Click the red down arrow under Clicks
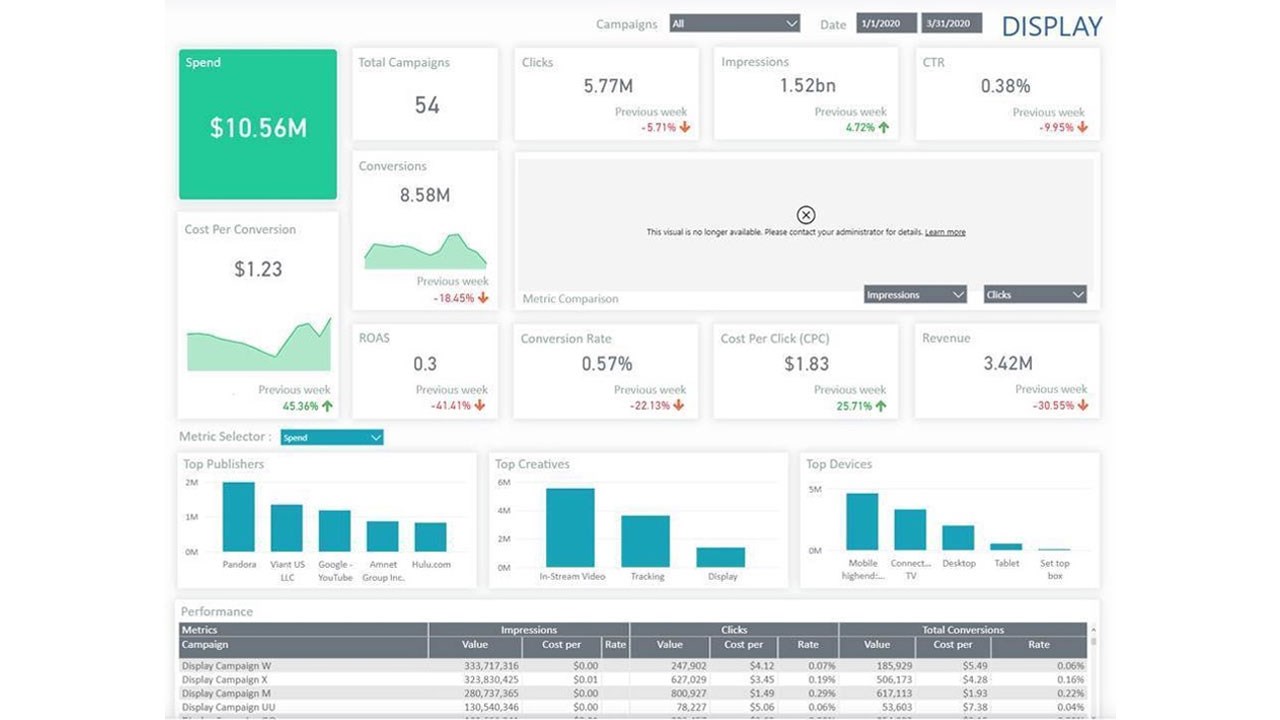 click(x=685, y=128)
